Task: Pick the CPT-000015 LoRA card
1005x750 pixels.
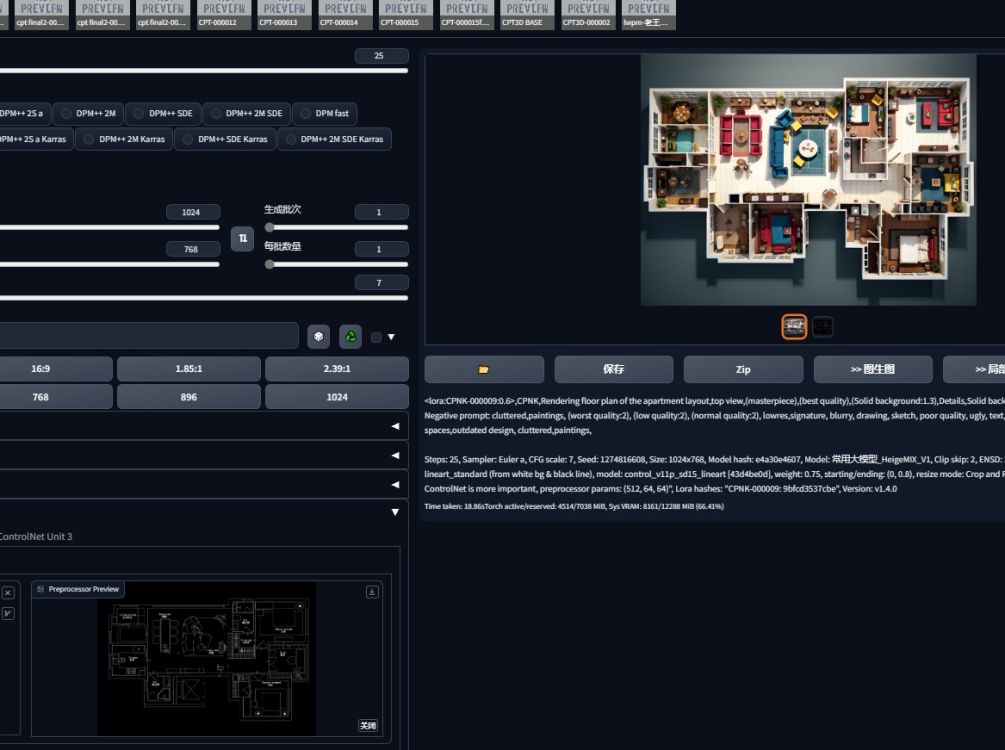Action: pos(406,14)
